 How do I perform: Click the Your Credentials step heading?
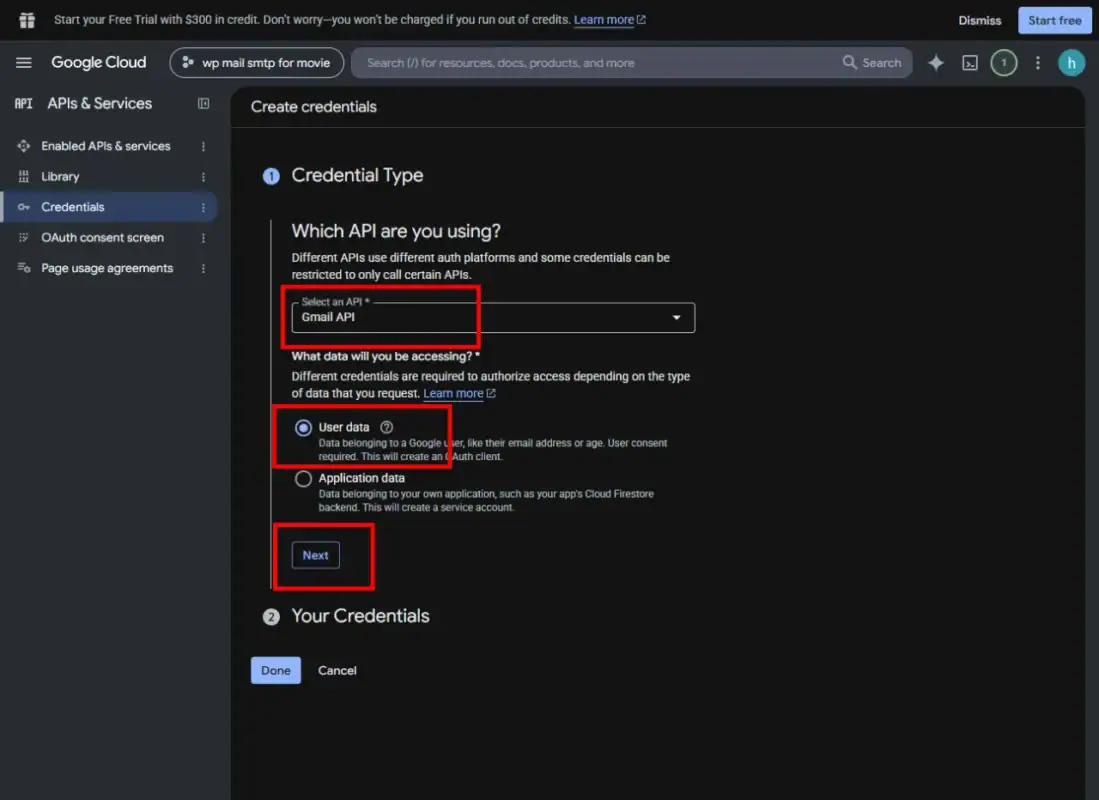tap(360, 616)
